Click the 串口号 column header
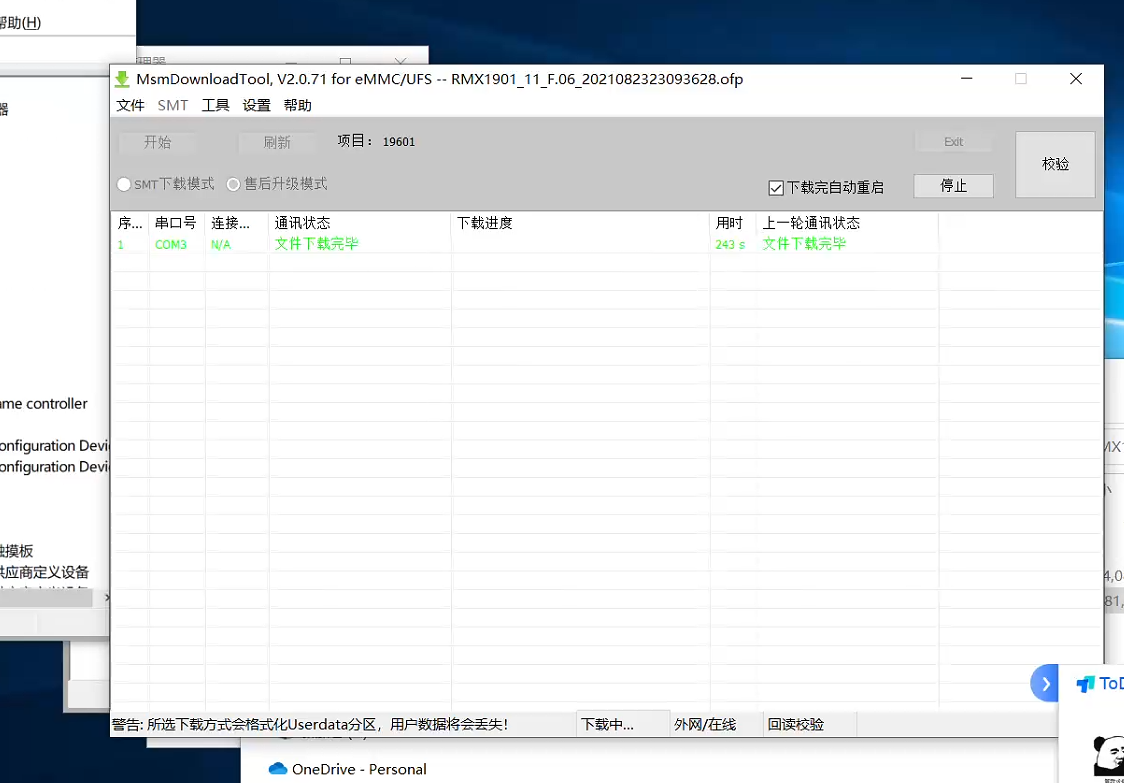The image size is (1124, 783). 176,223
